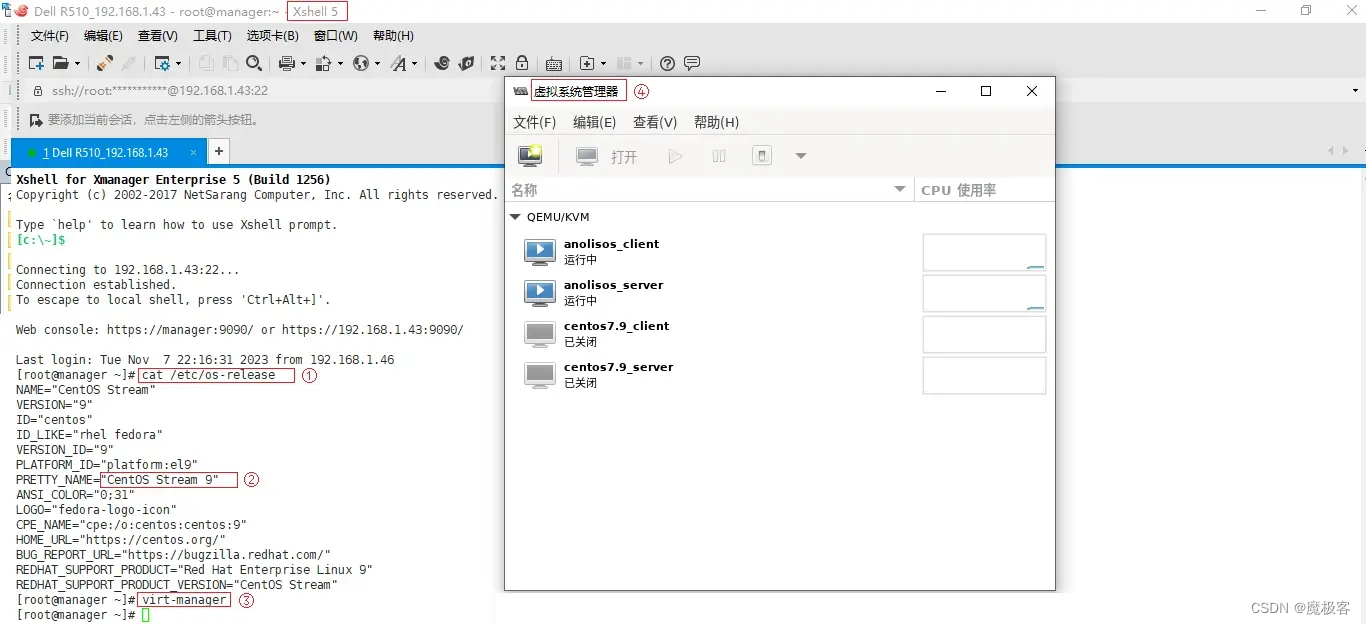Viewport: 1366px width, 624px height.
Task: Open the virtual keyboard icon
Action: coord(554,63)
